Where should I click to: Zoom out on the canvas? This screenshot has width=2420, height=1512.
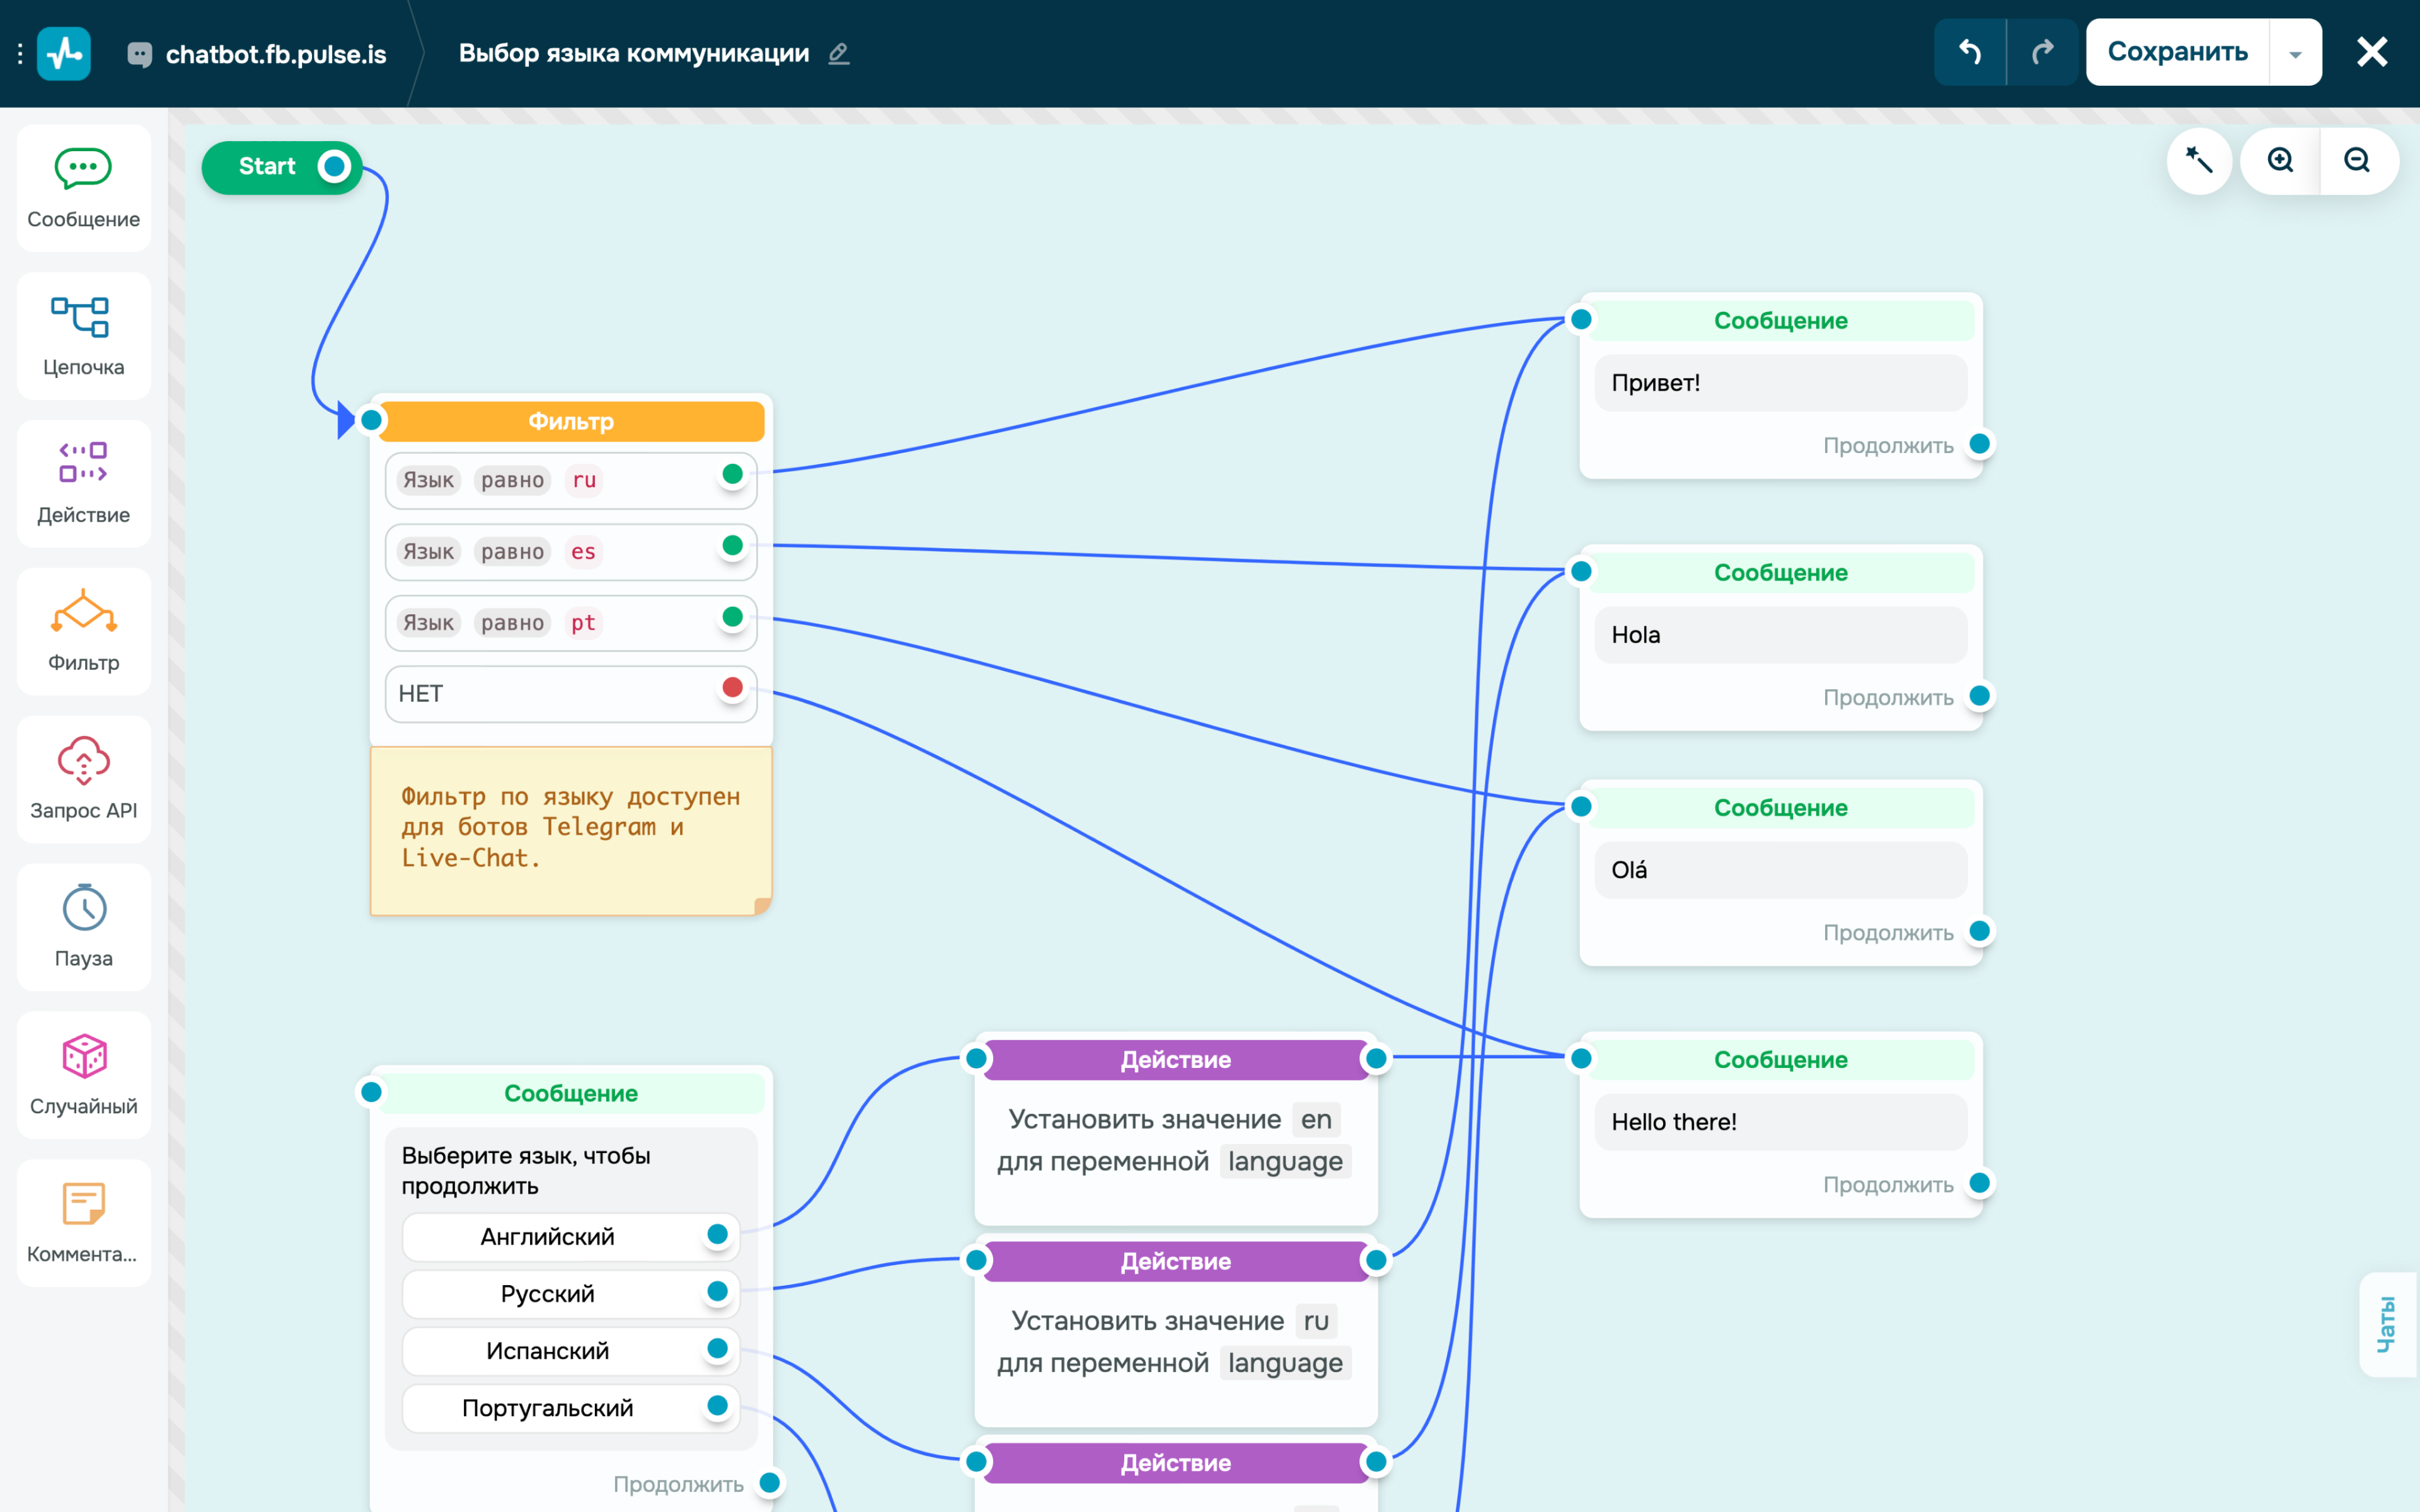(x=2357, y=161)
